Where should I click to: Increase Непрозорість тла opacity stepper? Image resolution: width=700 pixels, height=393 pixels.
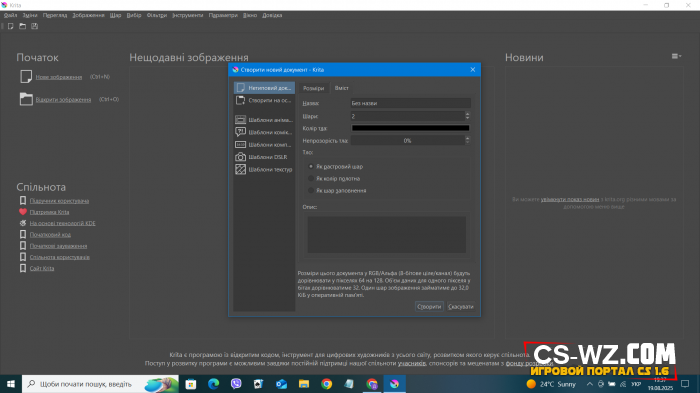tap(467, 138)
